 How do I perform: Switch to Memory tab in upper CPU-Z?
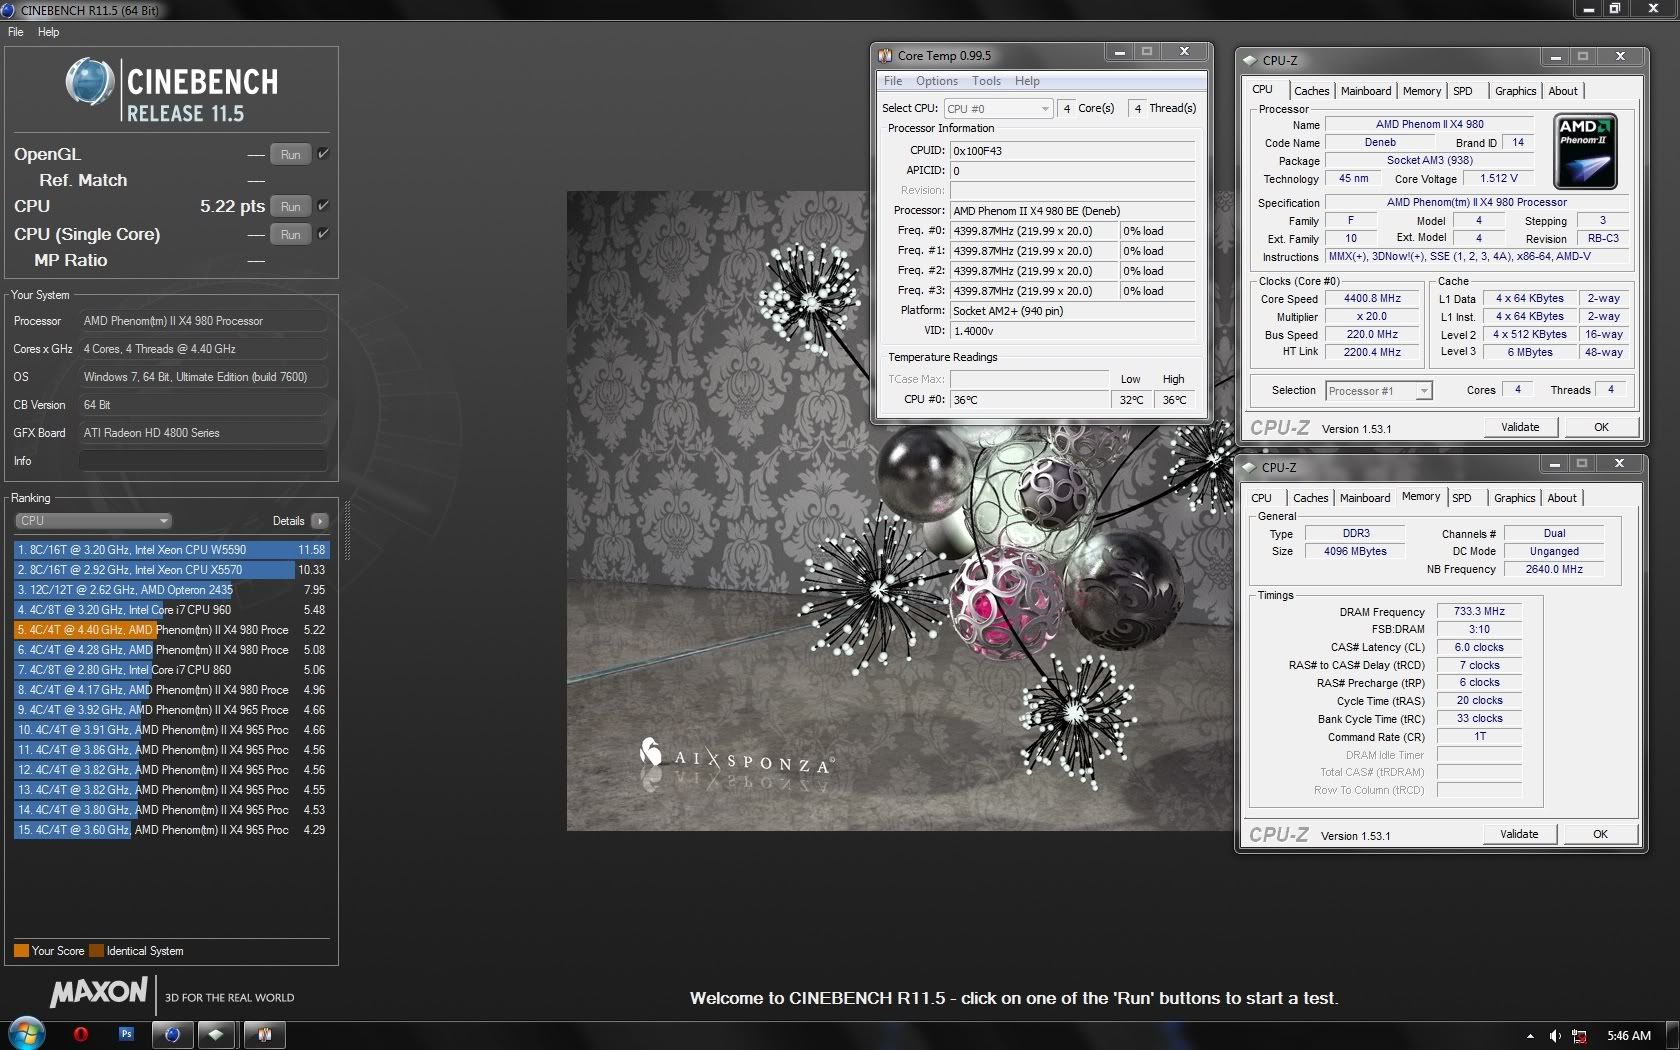[x=1422, y=91]
